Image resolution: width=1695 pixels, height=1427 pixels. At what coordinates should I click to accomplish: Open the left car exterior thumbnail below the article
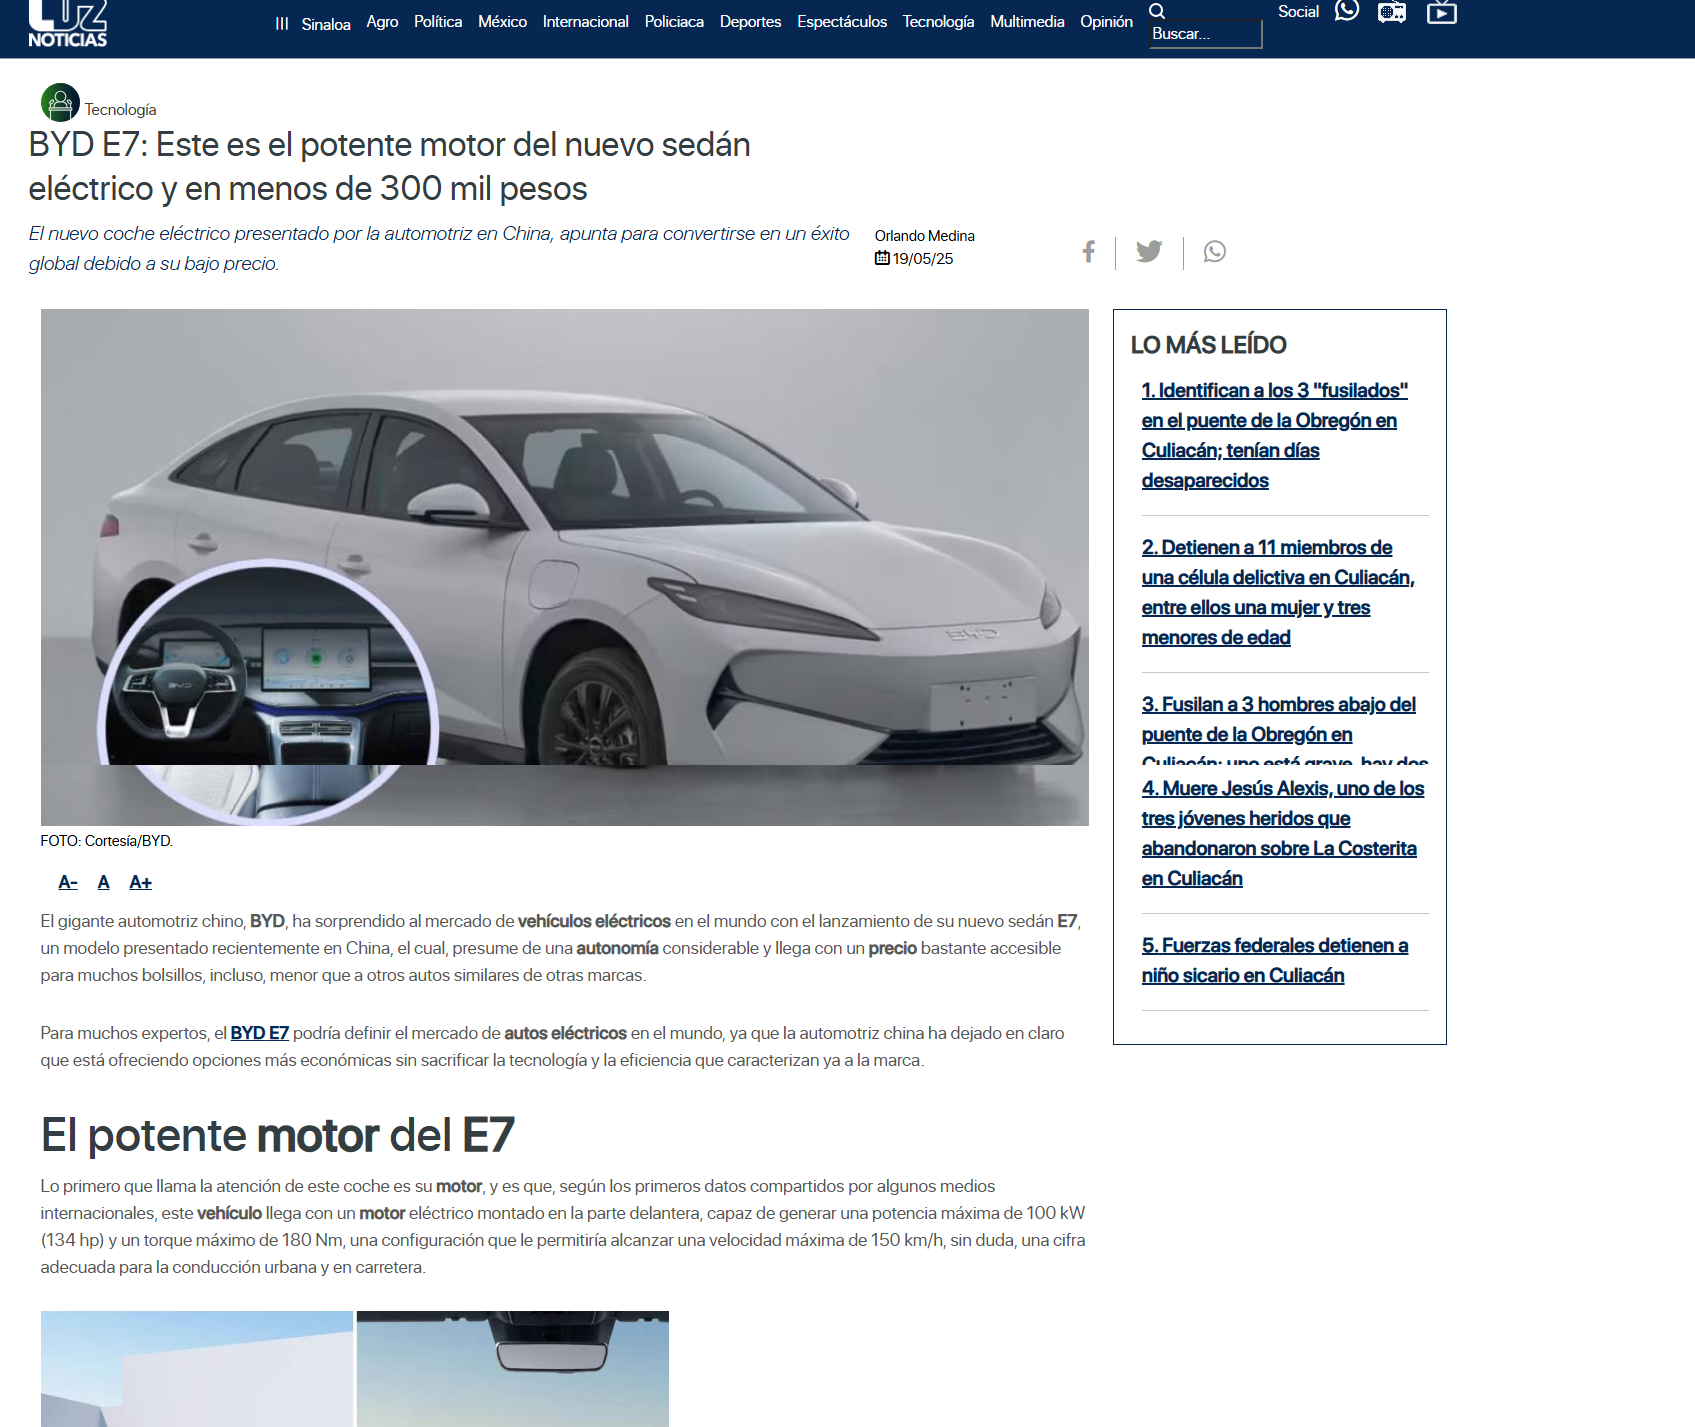(x=197, y=1369)
